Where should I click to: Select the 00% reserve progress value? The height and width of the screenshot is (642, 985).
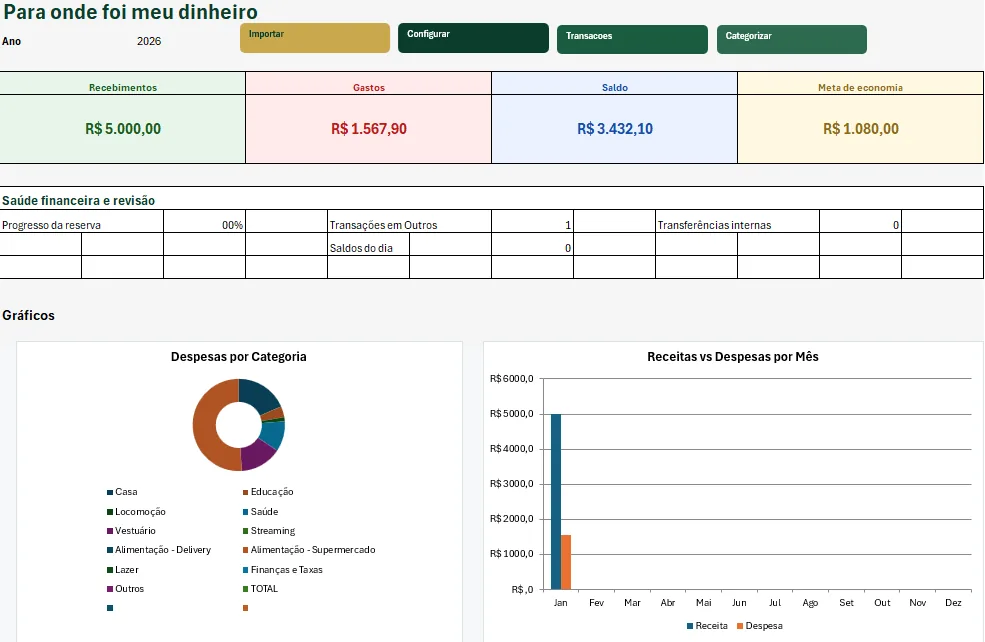click(x=232, y=225)
